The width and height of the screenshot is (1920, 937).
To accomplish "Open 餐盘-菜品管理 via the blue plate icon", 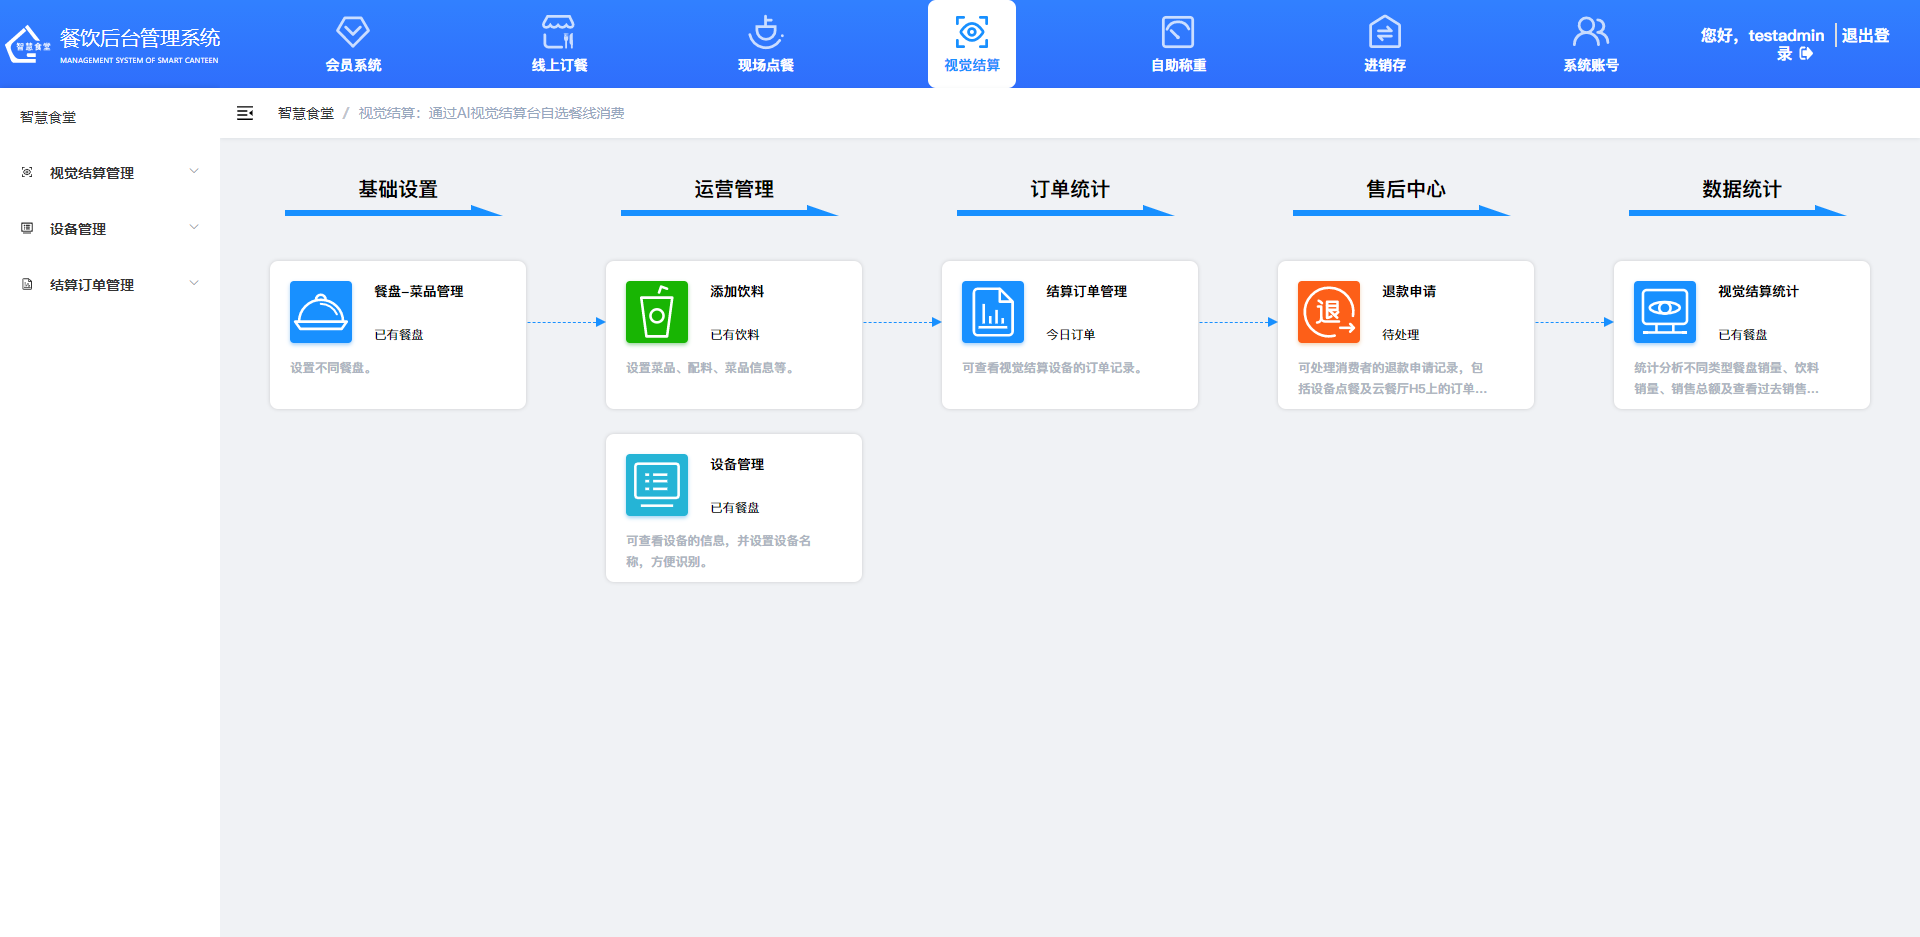I will [320, 311].
